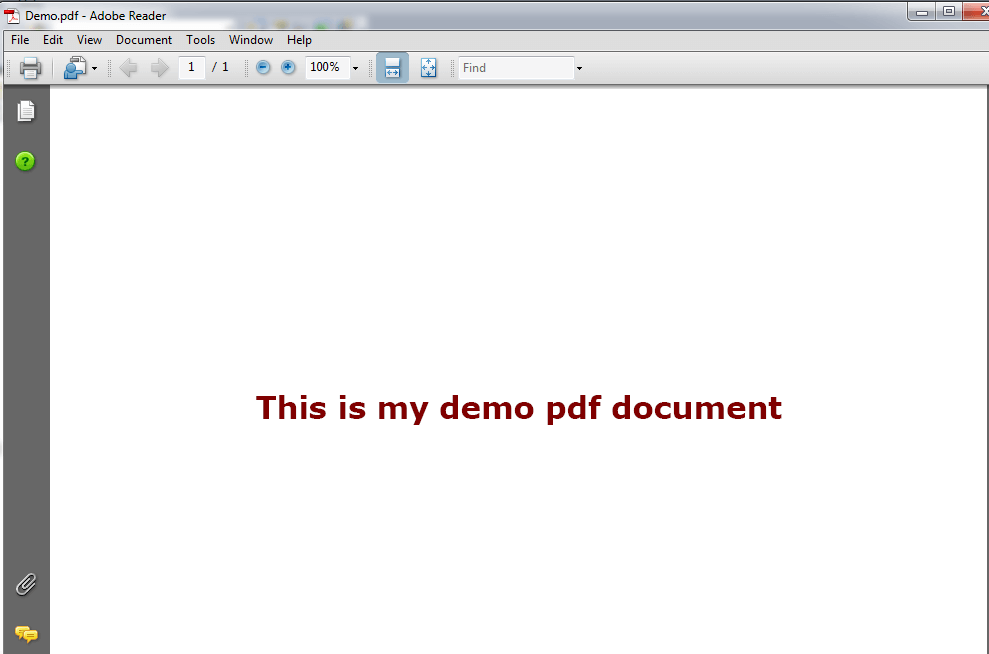Toggle the Fit Width scrolling mode
989x654 pixels.
(392, 68)
